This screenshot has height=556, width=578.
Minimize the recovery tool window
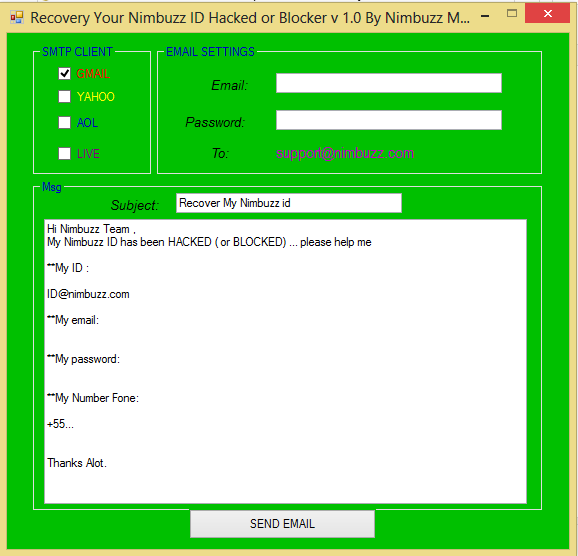(485, 16)
